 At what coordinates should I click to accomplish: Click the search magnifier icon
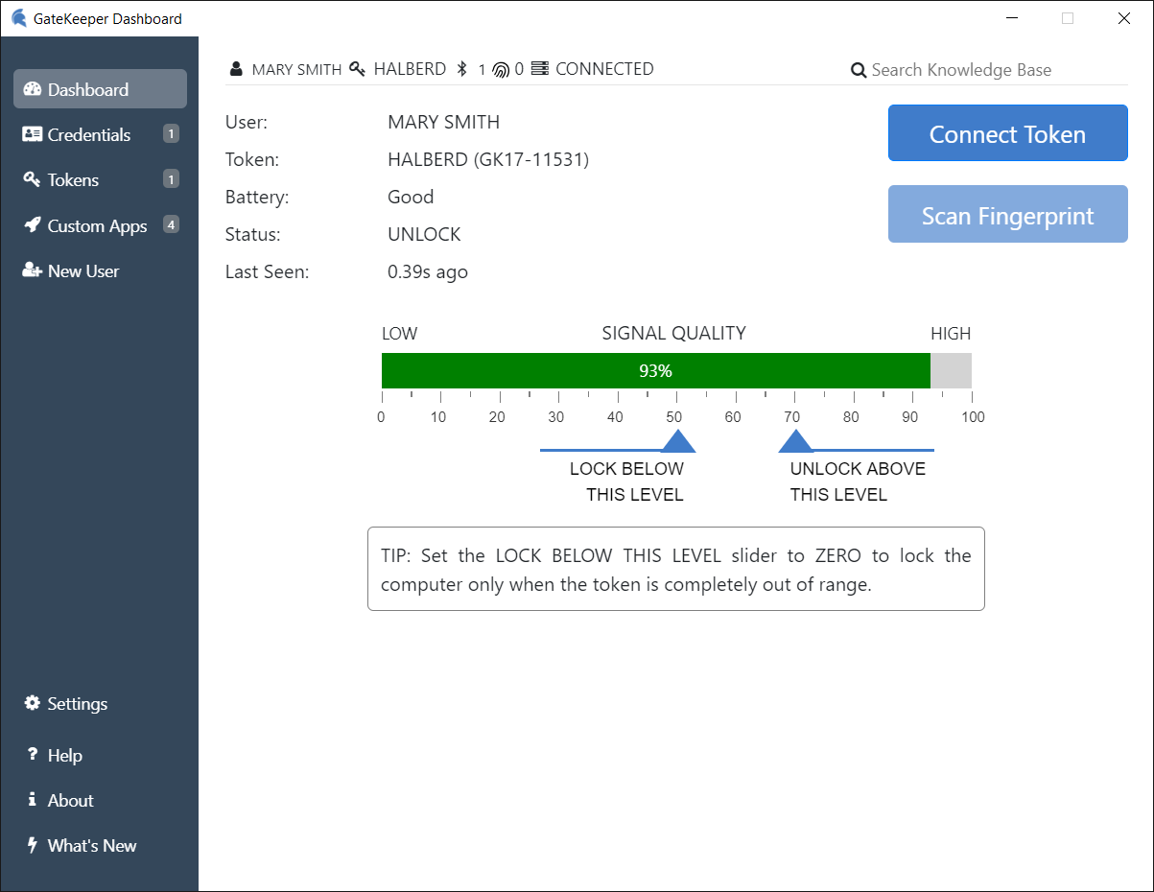858,71
